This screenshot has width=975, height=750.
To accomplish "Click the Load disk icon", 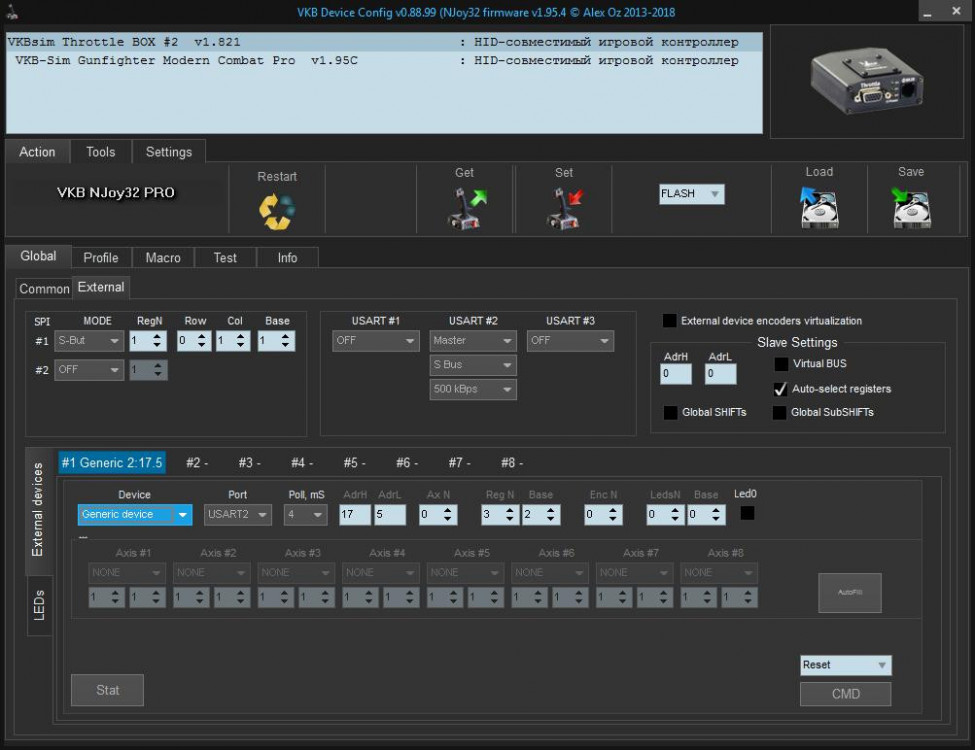I will [819, 208].
